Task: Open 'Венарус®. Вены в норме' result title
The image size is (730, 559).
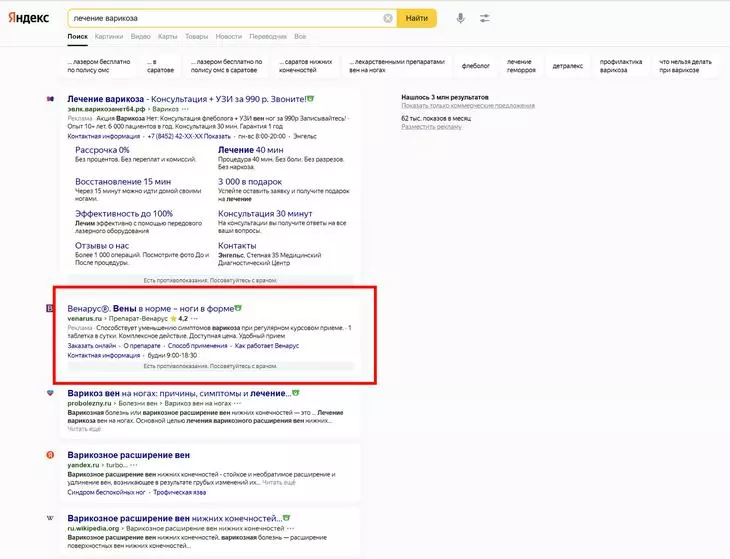Action: click(x=151, y=308)
